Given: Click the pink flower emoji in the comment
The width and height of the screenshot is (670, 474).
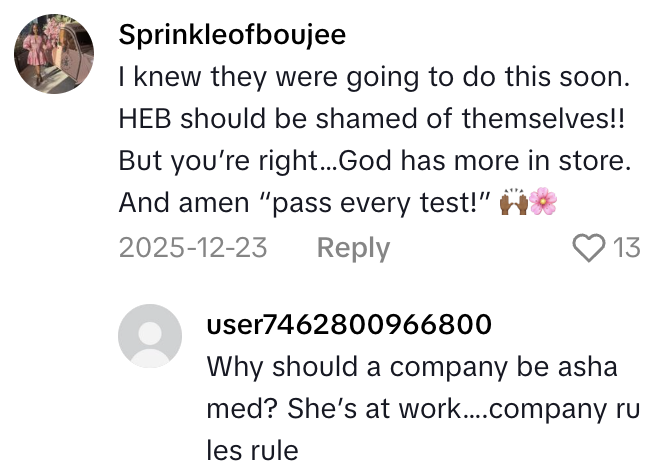Looking at the screenshot, I should click(543, 203).
